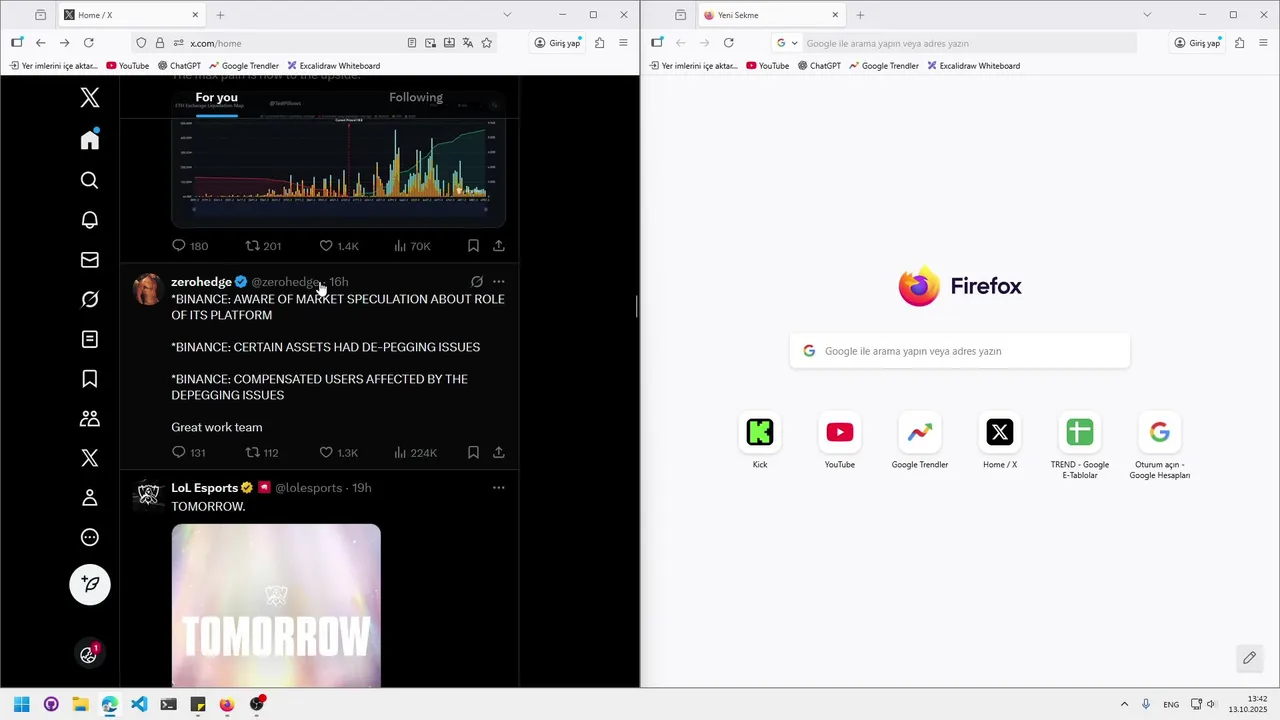Open Profile in the X sidebar
The width and height of the screenshot is (1280, 720).
90,498
